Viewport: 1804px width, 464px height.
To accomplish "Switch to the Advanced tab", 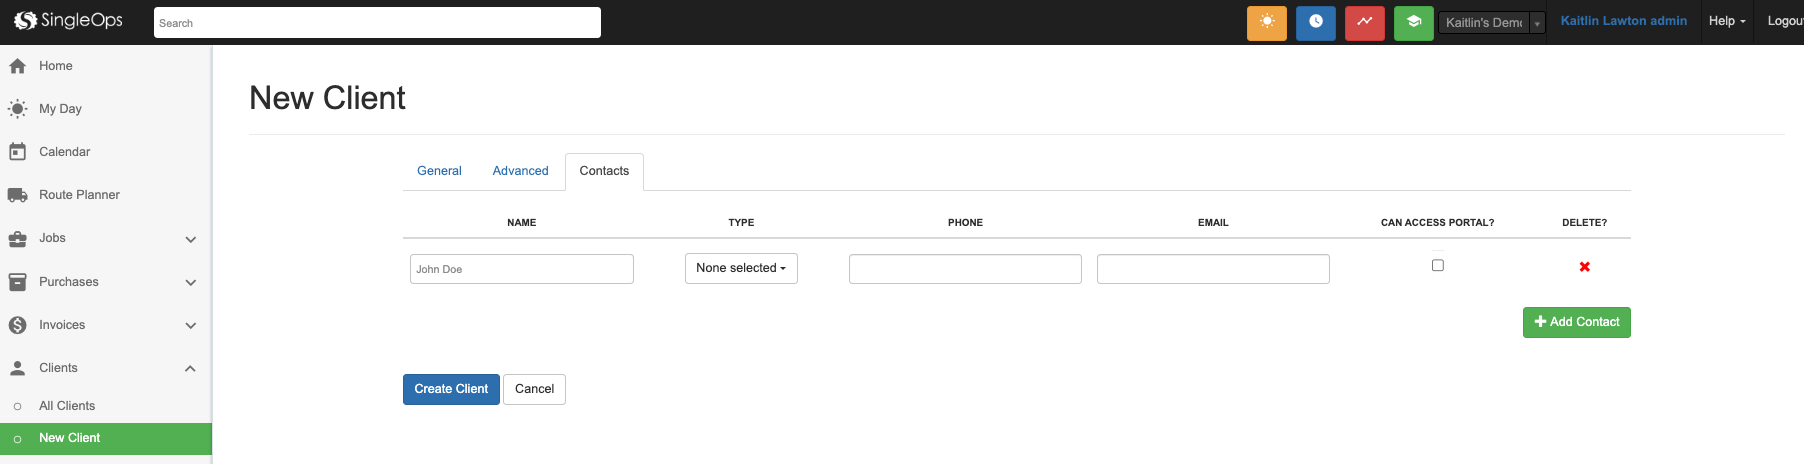I will tap(520, 171).
